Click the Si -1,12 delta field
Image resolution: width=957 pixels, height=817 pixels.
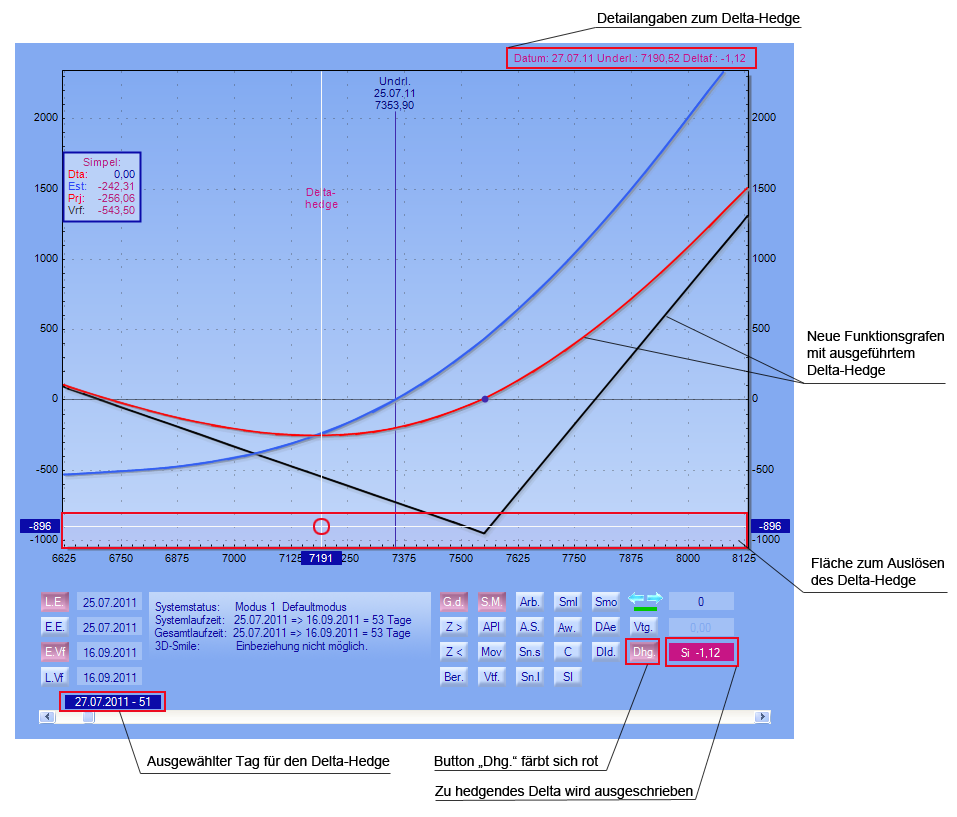click(x=701, y=653)
